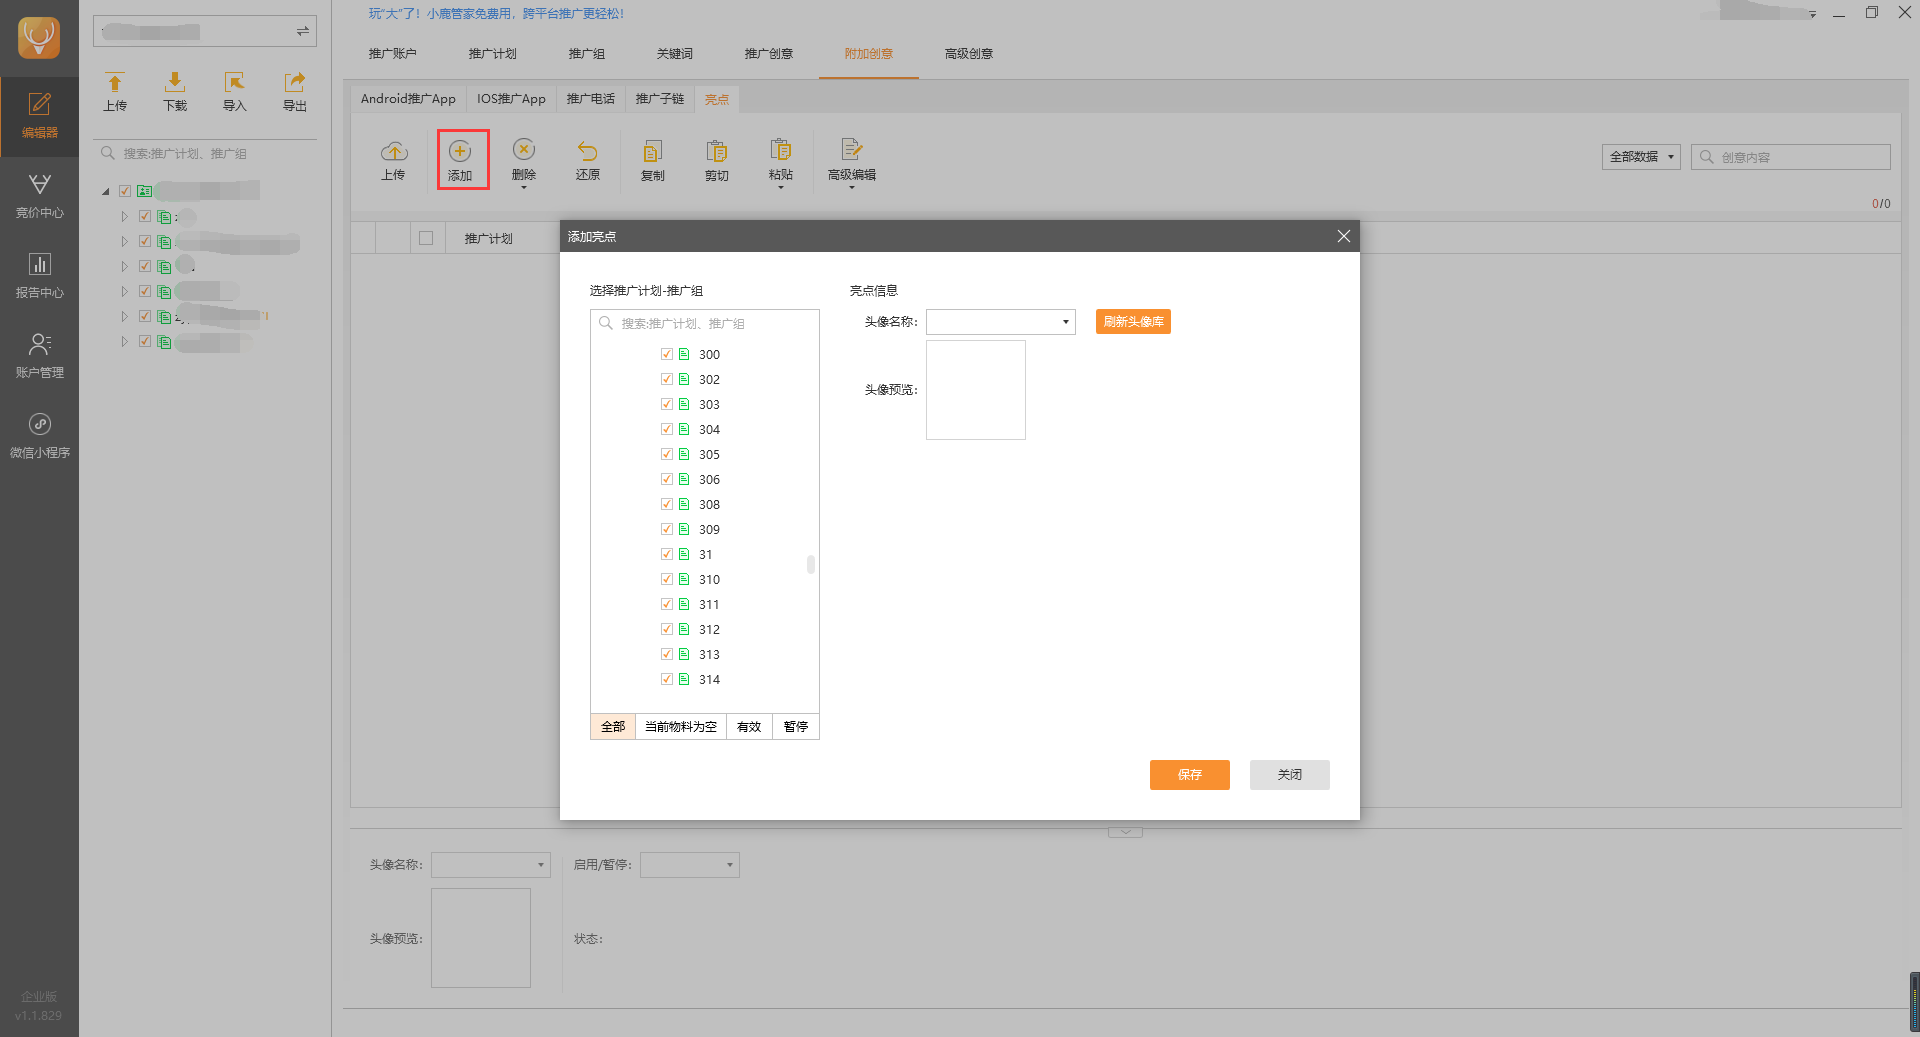Open the 删除 dropdown arrow
The height and width of the screenshot is (1037, 1920).
(x=524, y=187)
